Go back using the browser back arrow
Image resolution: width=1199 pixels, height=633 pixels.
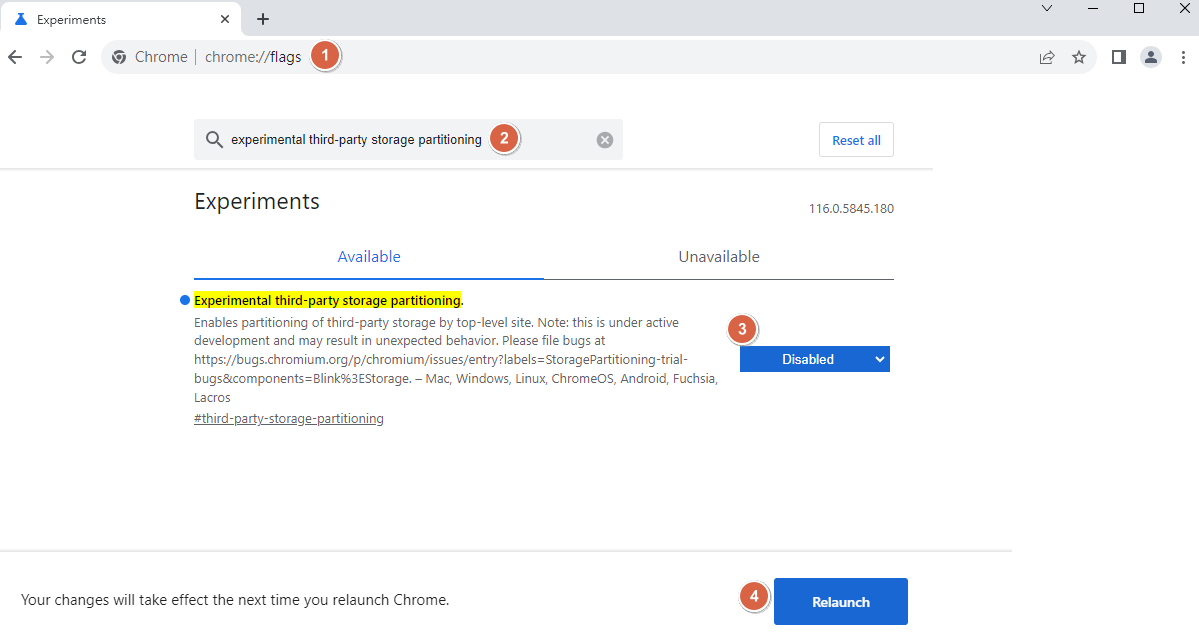click(15, 57)
